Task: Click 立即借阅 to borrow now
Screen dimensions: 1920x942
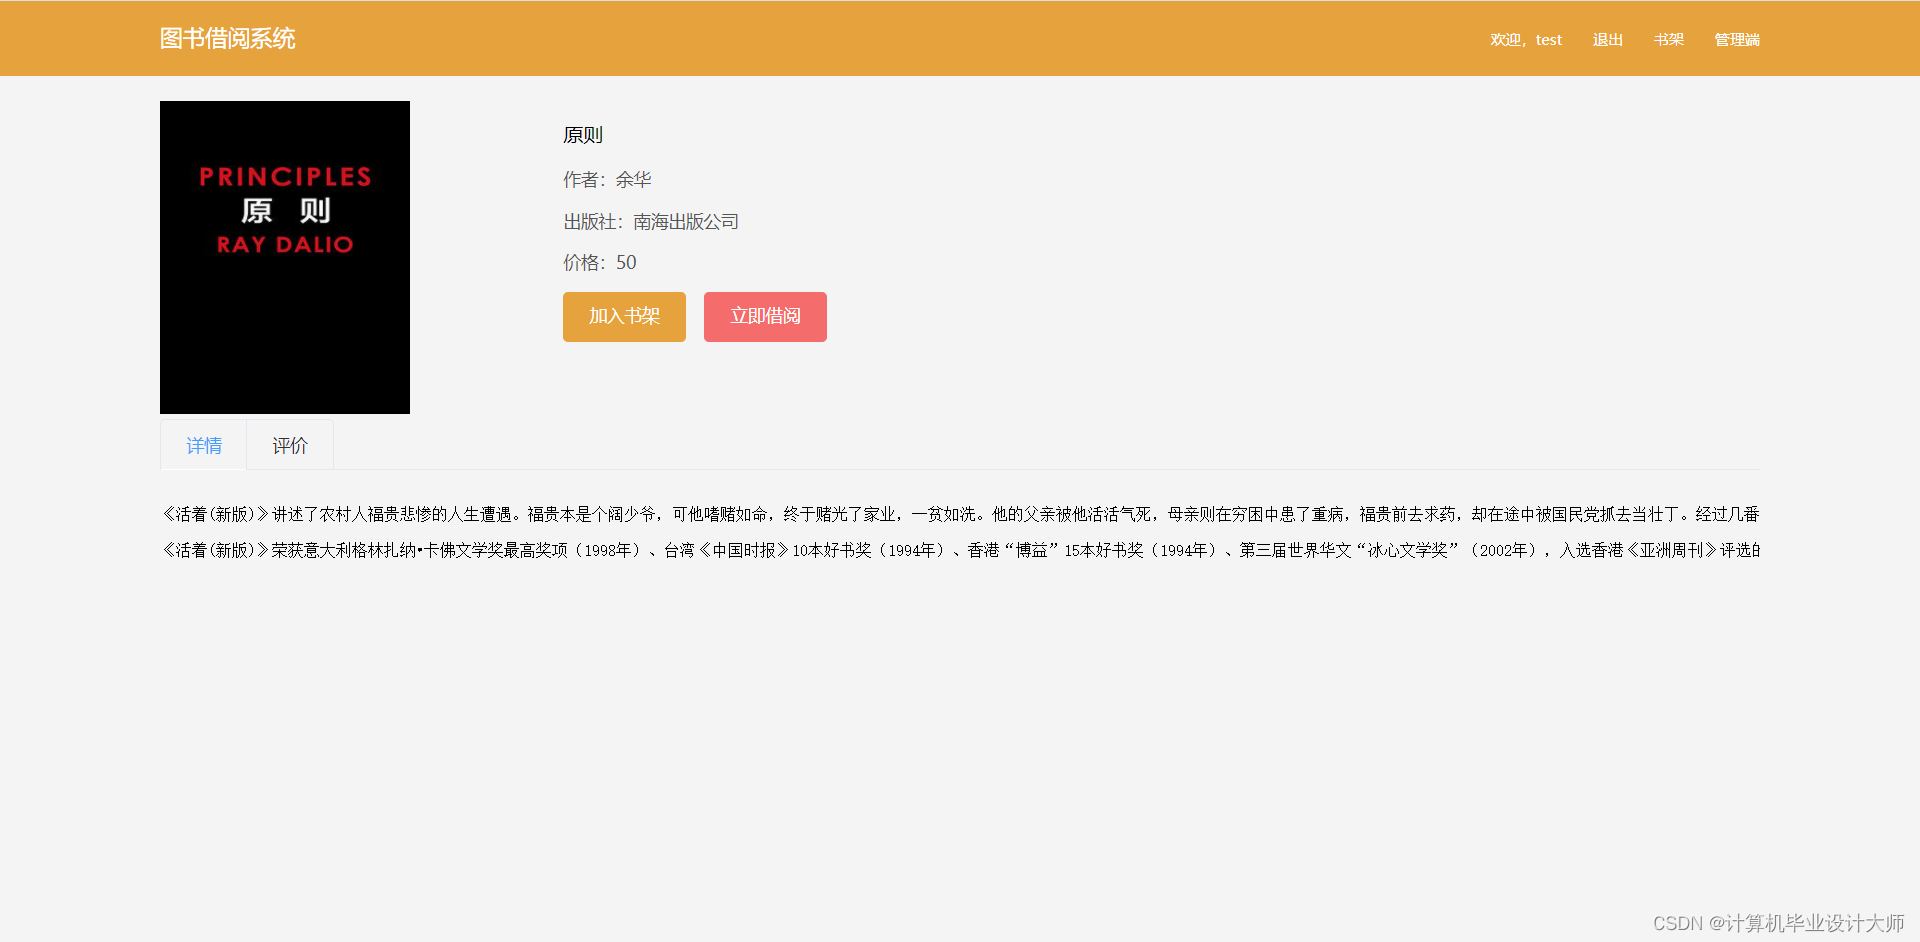Action: 764,316
